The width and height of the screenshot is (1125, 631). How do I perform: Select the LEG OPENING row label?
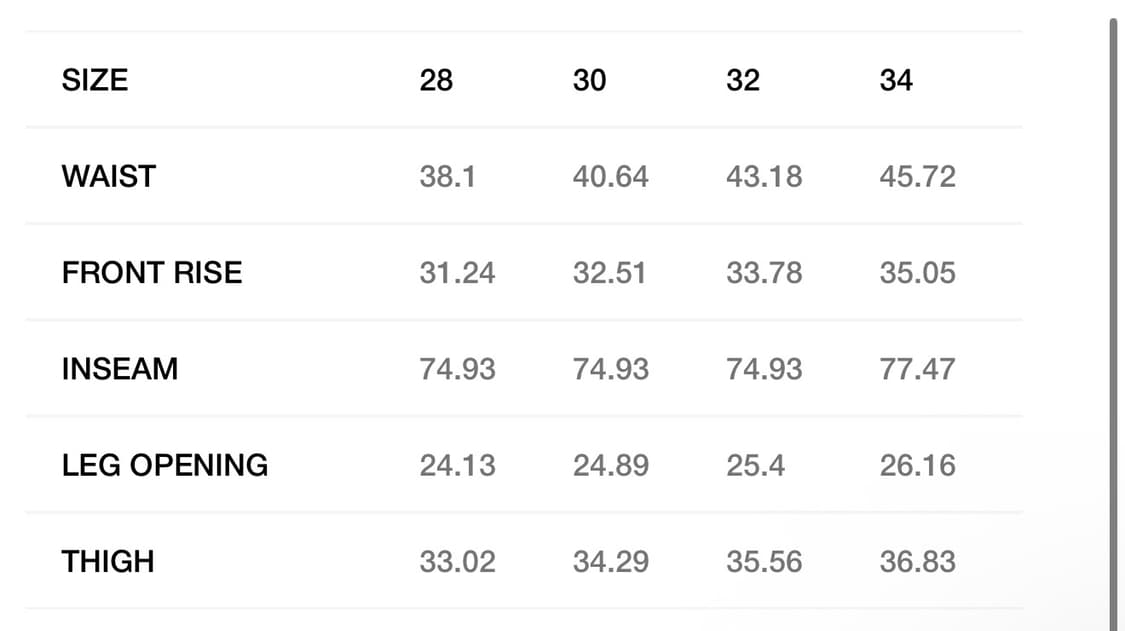(x=165, y=465)
